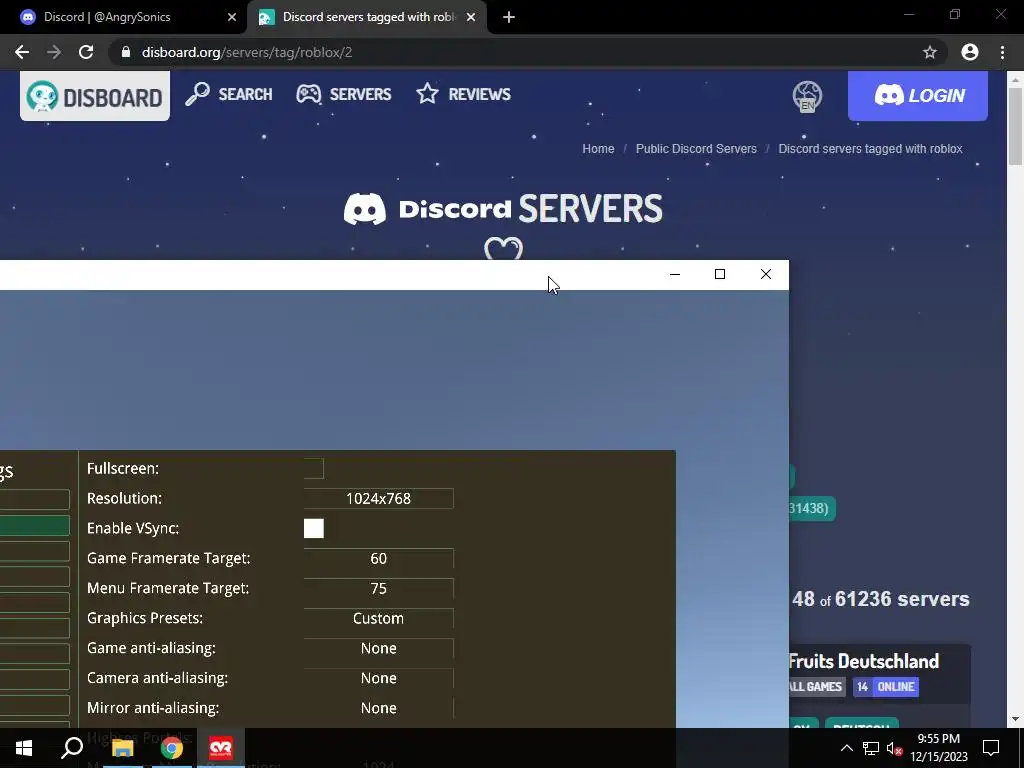The height and width of the screenshot is (768, 1024).
Task: Close the Discord @AngrySonics tab
Action: 232,18
